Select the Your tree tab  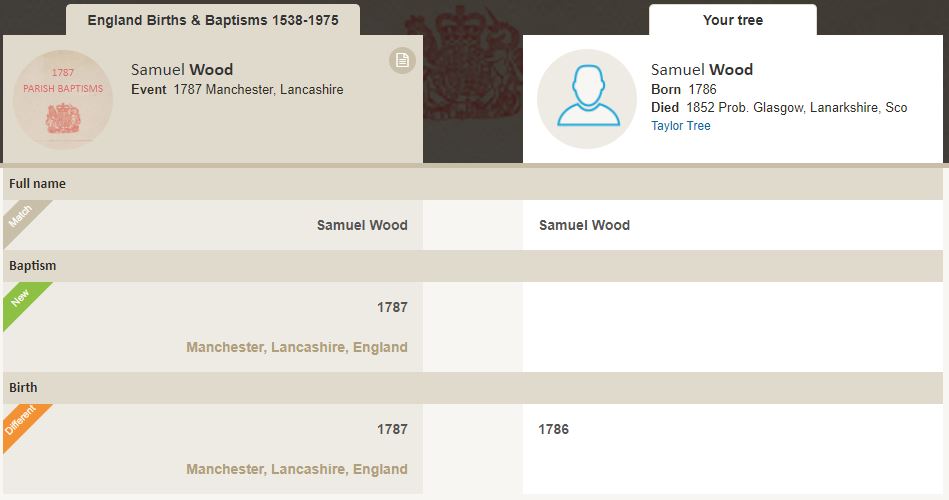click(733, 20)
